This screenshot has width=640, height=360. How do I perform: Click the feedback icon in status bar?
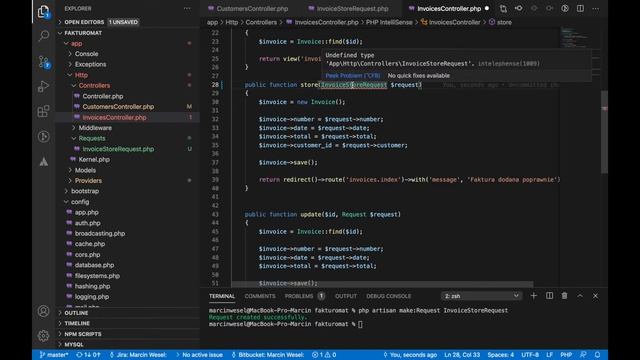[583, 355]
